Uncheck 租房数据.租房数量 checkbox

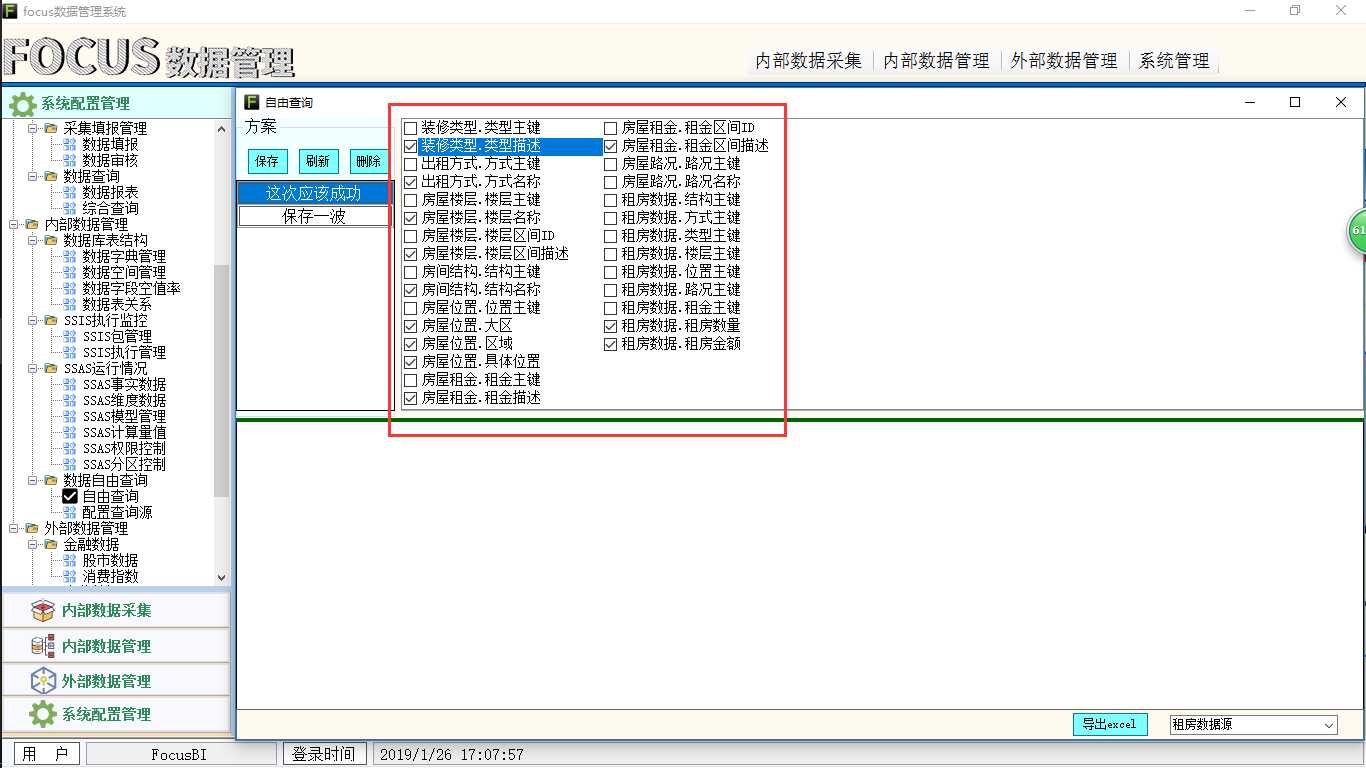click(x=611, y=326)
